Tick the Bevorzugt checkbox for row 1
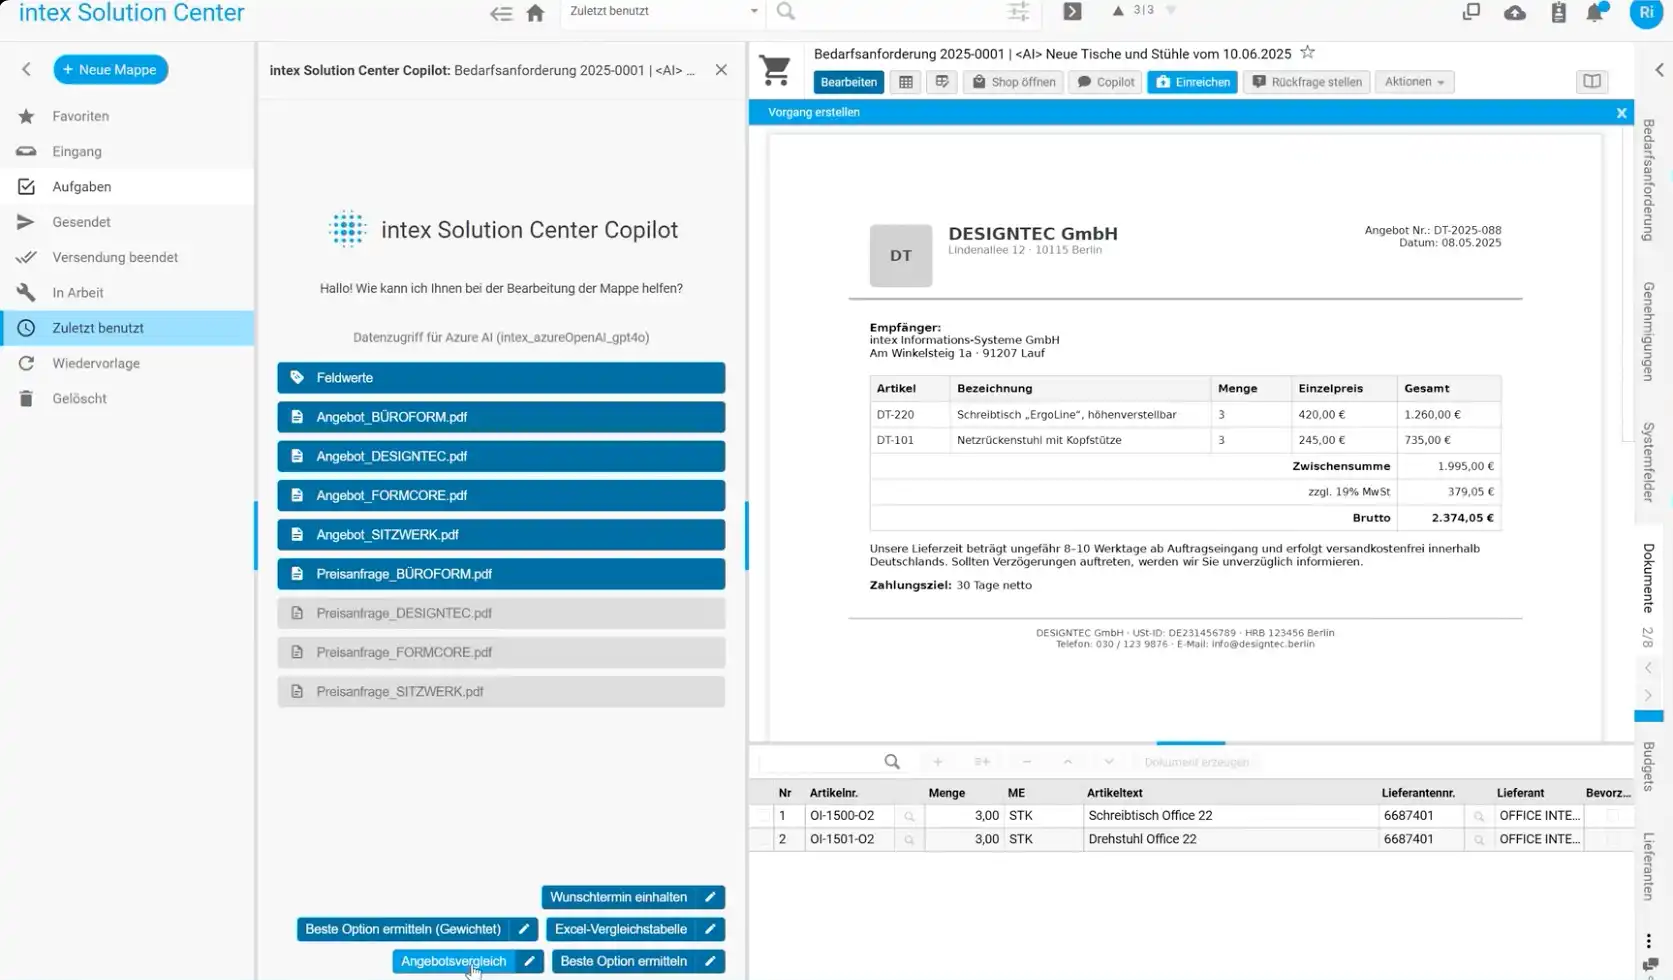 pyautogui.click(x=1612, y=816)
